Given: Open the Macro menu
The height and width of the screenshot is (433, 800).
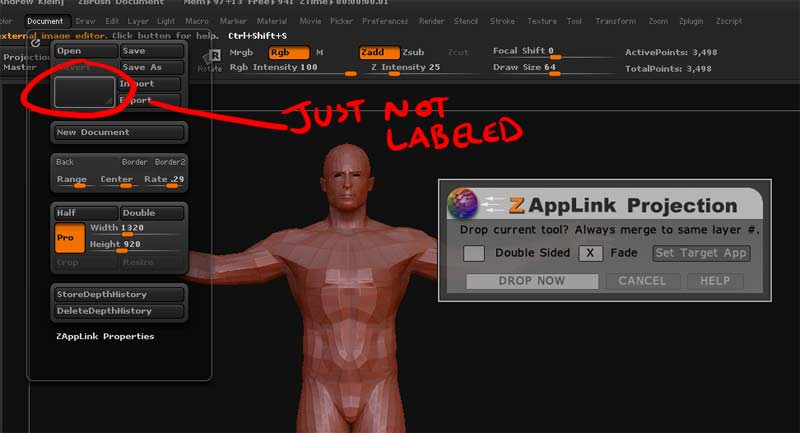Looking at the screenshot, I should [x=197, y=21].
